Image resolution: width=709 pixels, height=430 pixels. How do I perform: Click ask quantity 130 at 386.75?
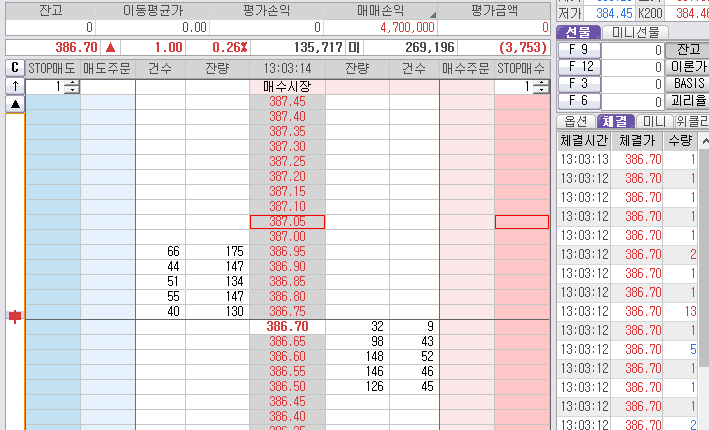coord(217,312)
